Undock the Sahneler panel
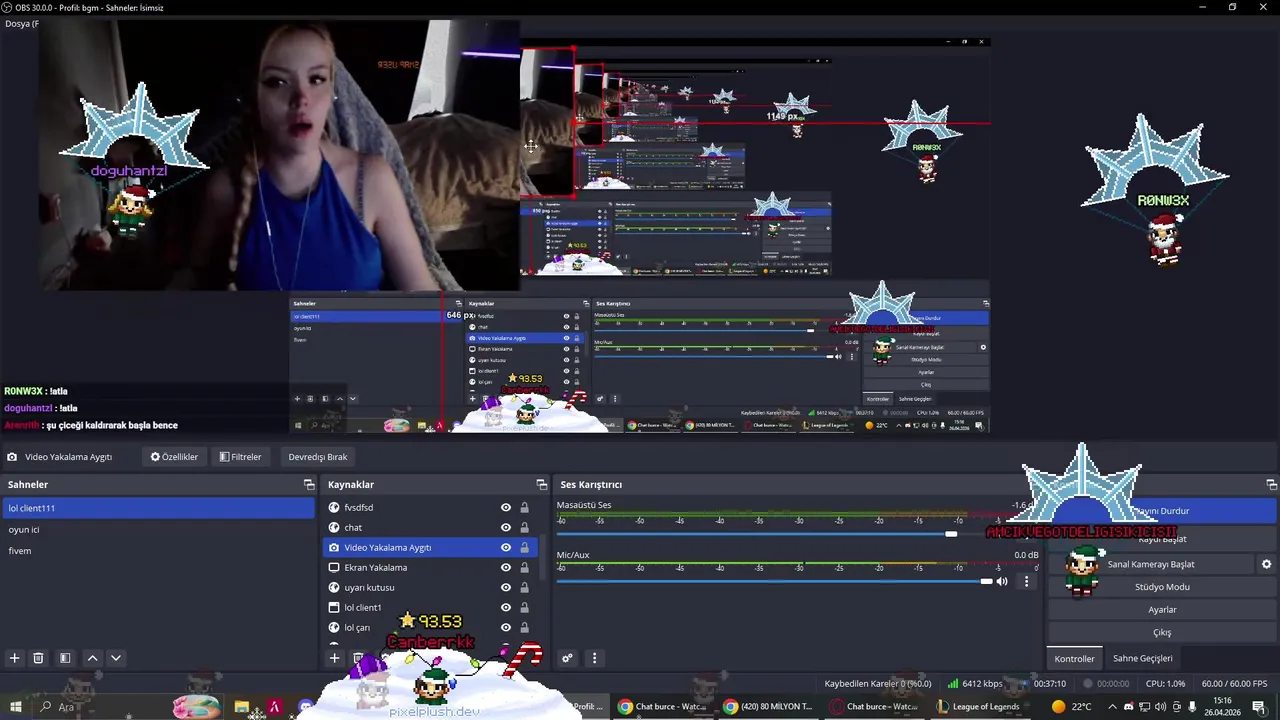 click(309, 484)
